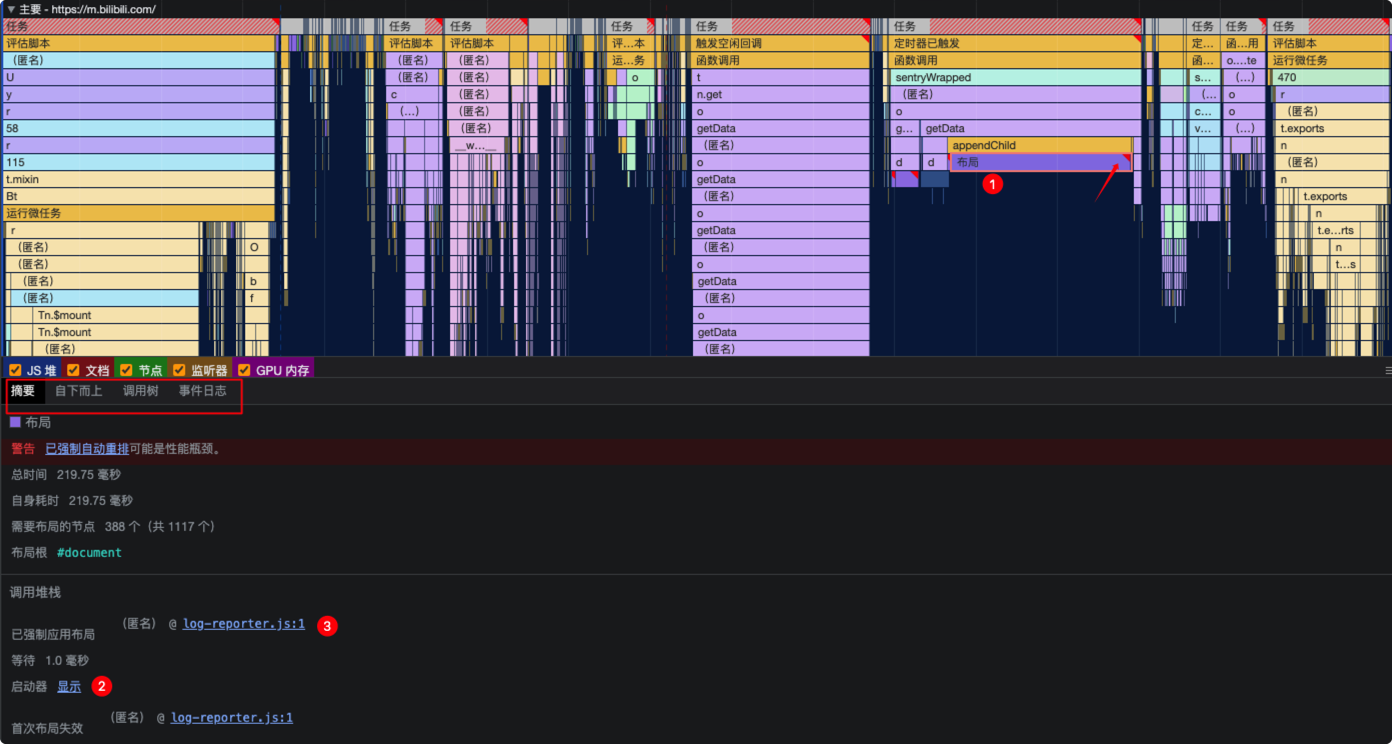
Task: Click the 自身耗时 219.75 毫秒 row
Action: (72, 500)
